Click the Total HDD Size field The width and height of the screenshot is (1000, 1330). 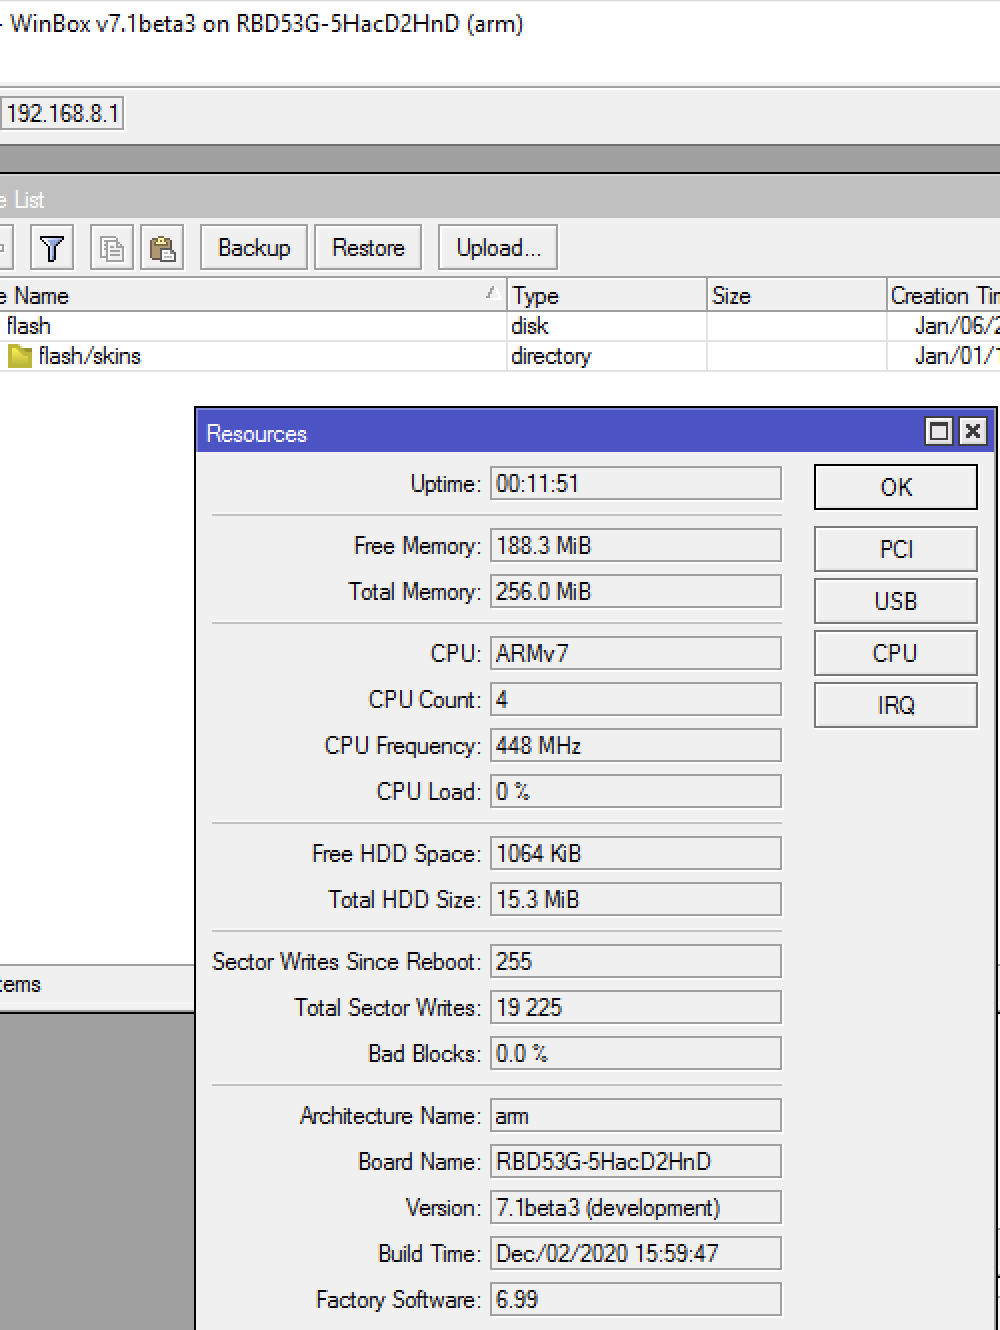click(x=636, y=900)
